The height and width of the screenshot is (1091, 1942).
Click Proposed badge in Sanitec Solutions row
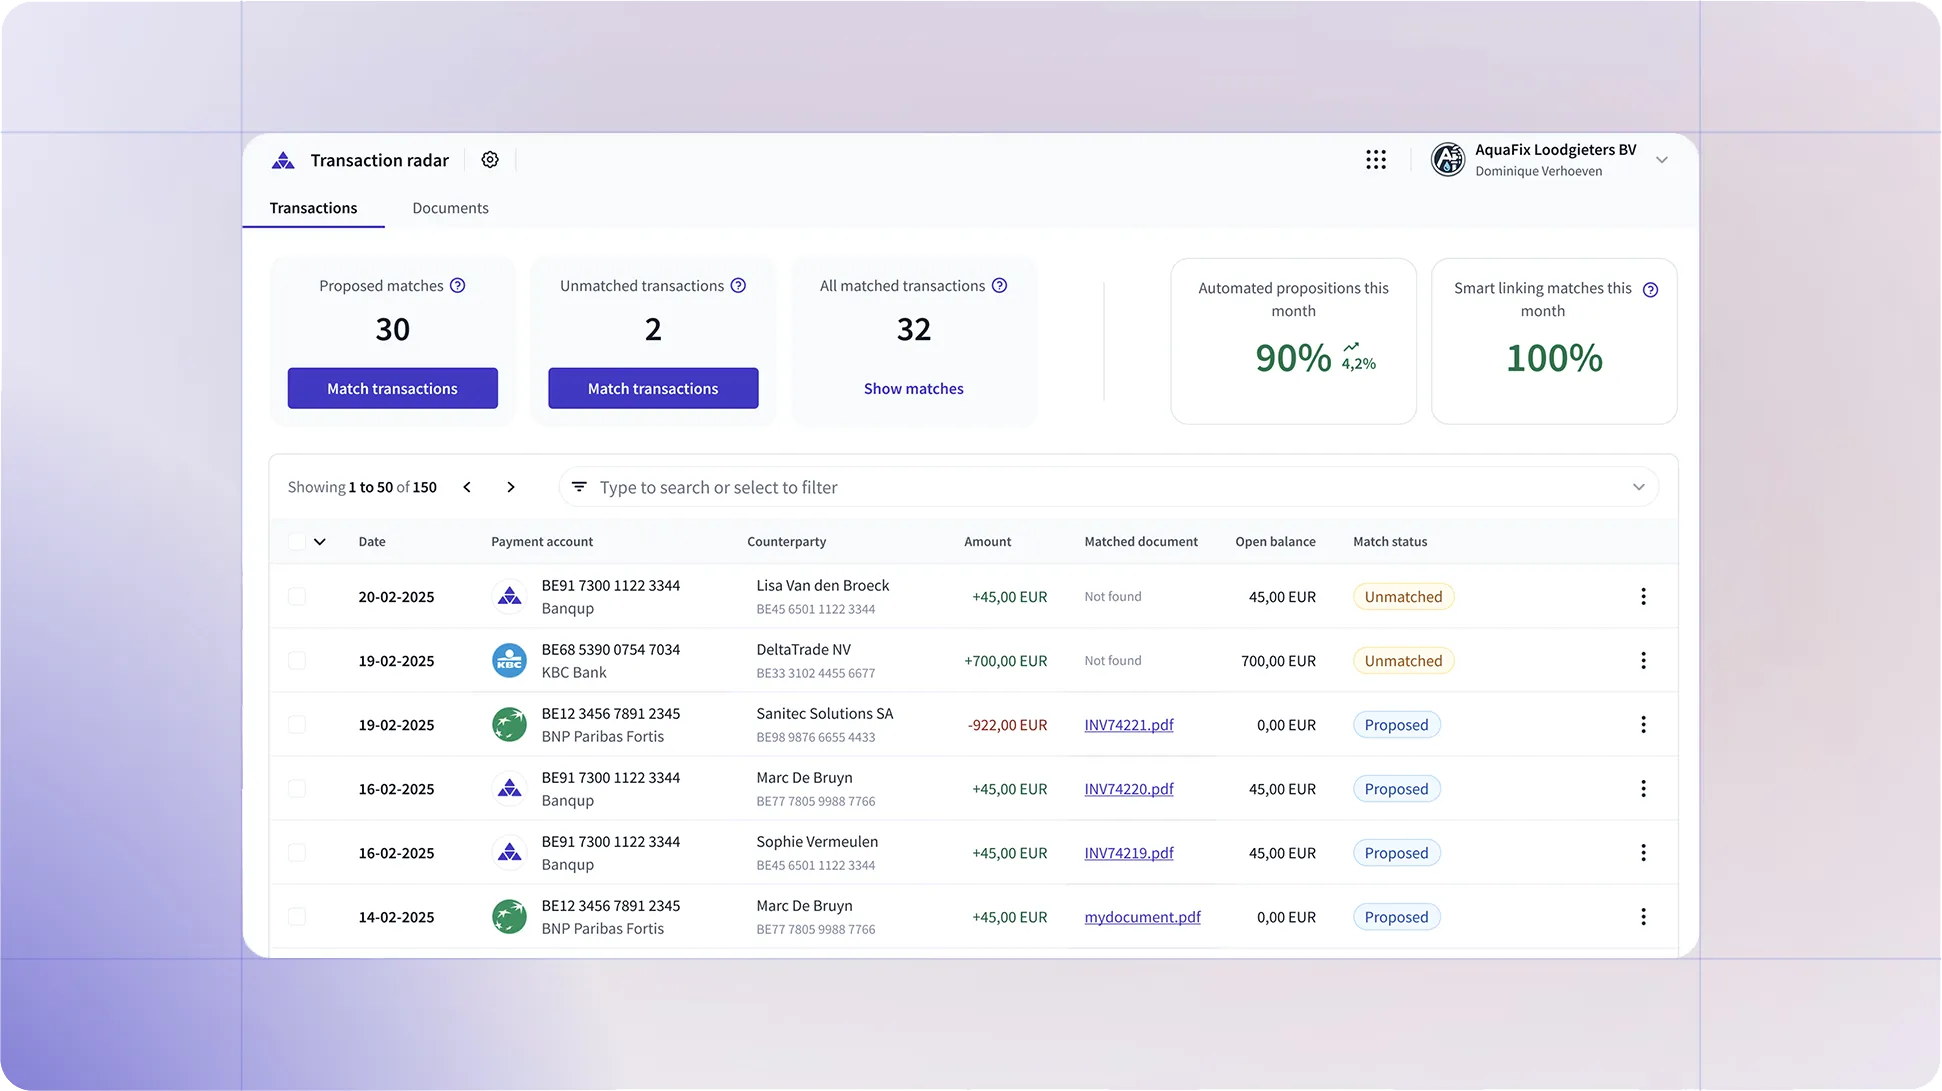[1396, 725]
